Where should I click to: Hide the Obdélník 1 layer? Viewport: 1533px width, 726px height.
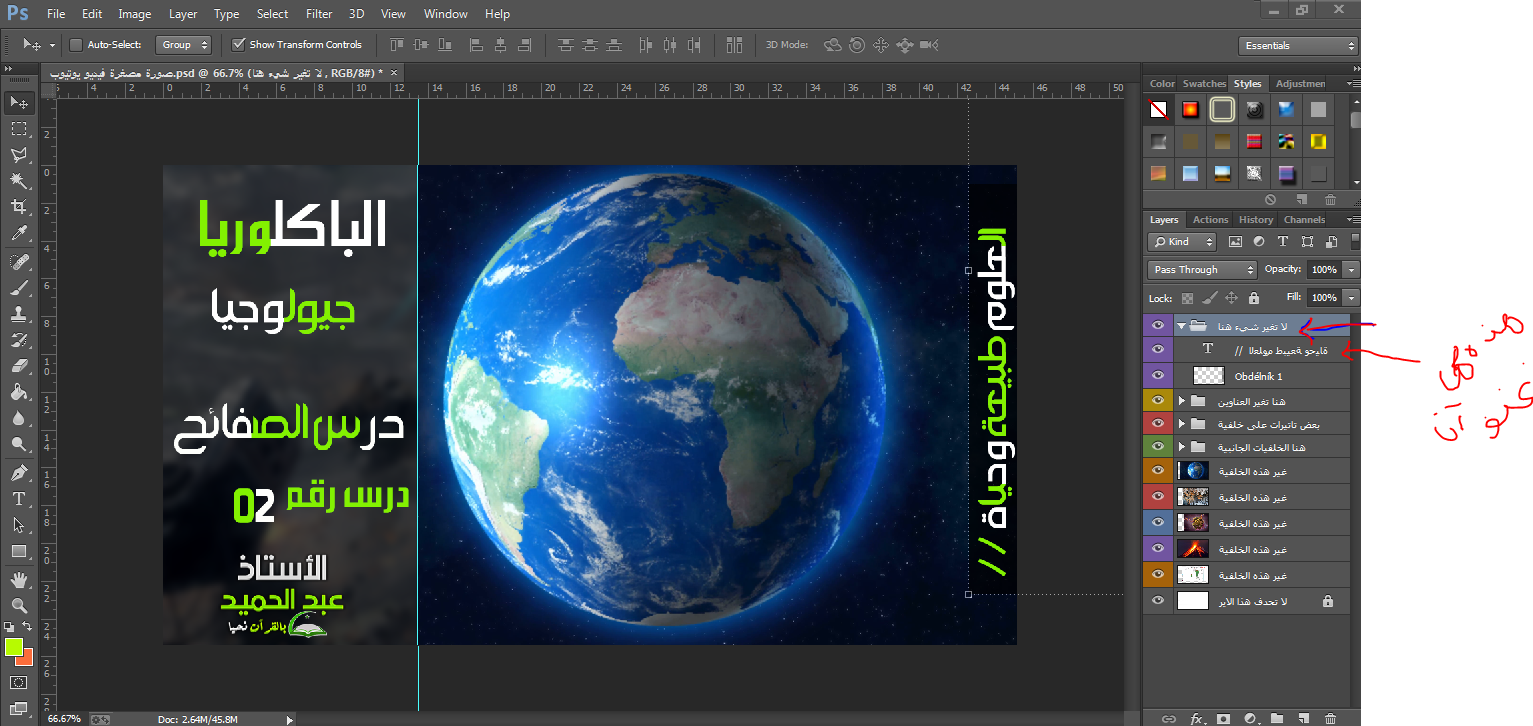pyautogui.click(x=1158, y=376)
